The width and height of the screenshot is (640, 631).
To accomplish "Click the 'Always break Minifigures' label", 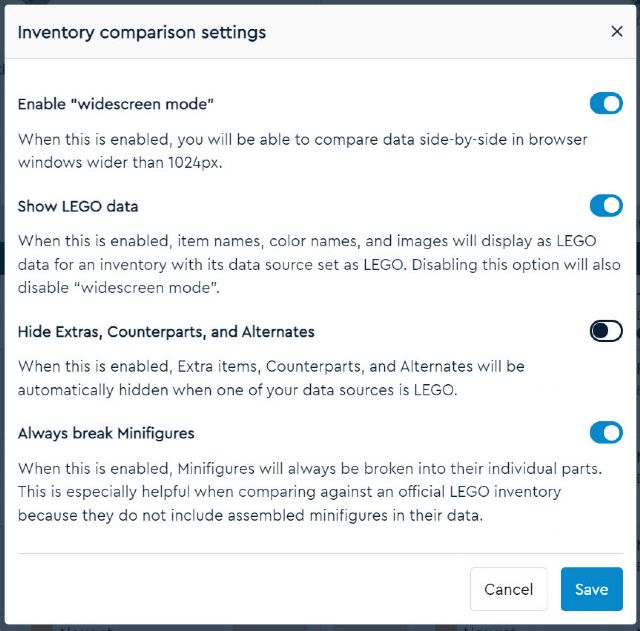I will (106, 434).
